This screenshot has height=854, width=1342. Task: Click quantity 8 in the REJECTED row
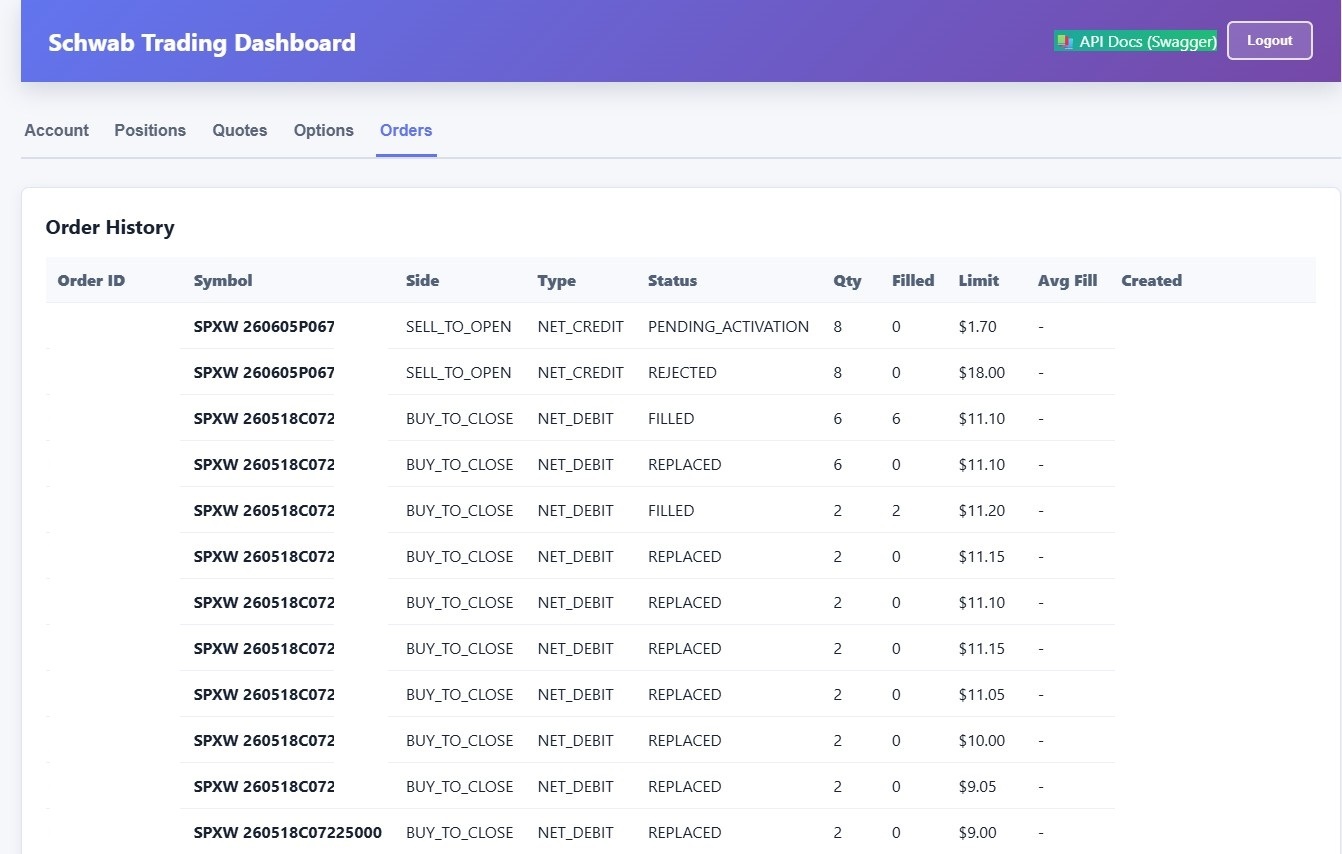point(838,373)
